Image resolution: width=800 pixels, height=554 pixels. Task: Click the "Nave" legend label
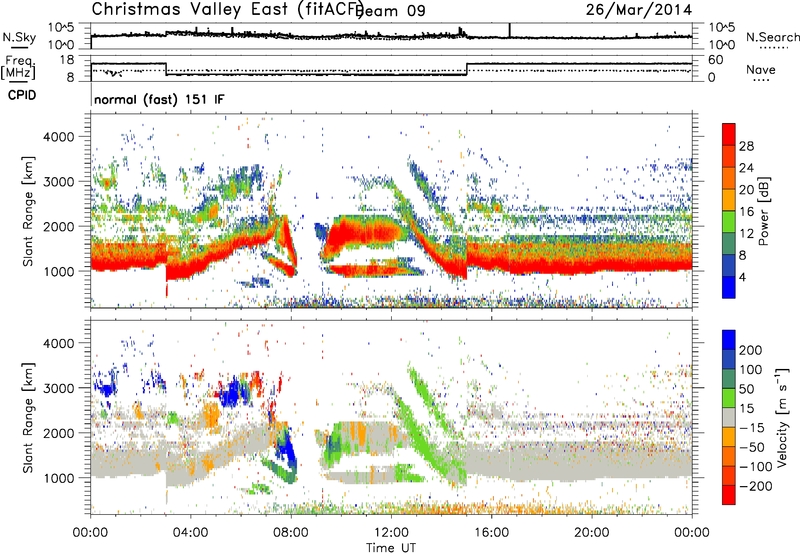click(761, 69)
